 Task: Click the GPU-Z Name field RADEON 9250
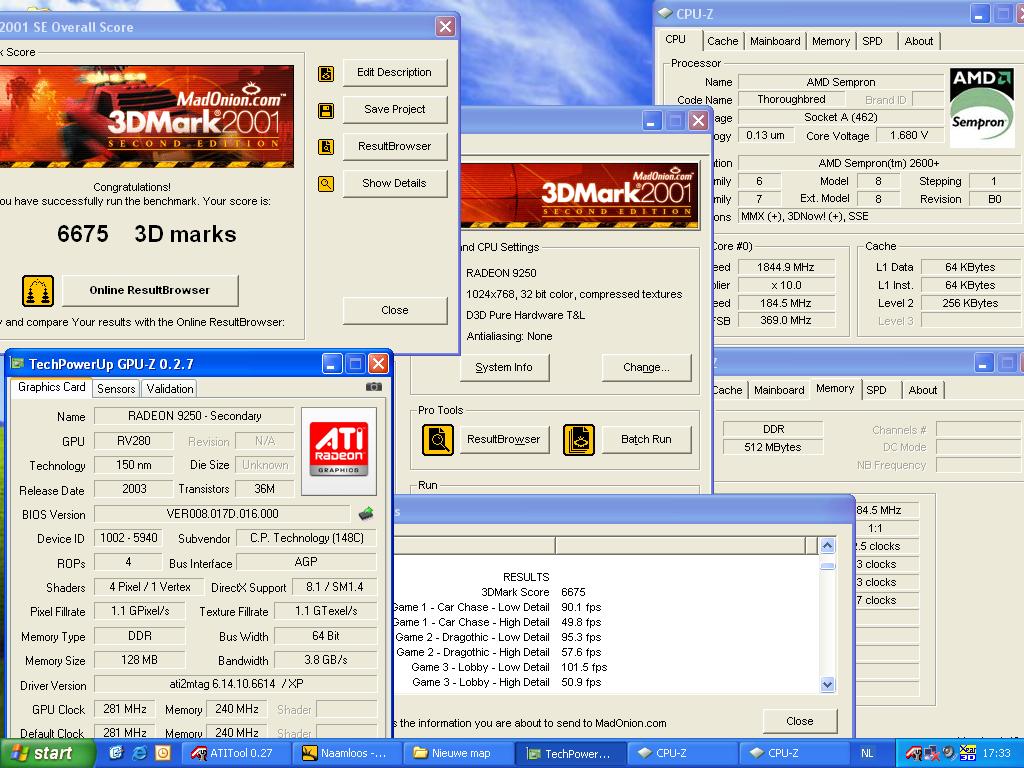(195, 416)
